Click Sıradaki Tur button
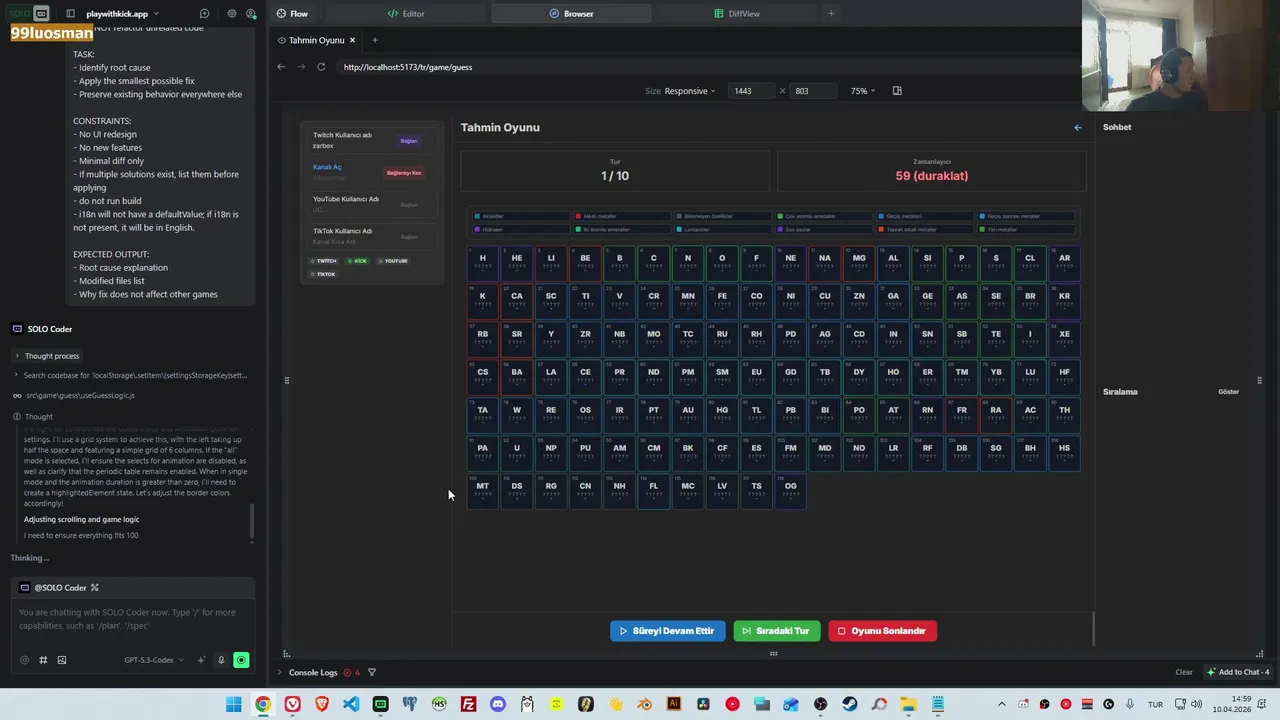Image resolution: width=1280 pixels, height=720 pixels. click(x=776, y=631)
